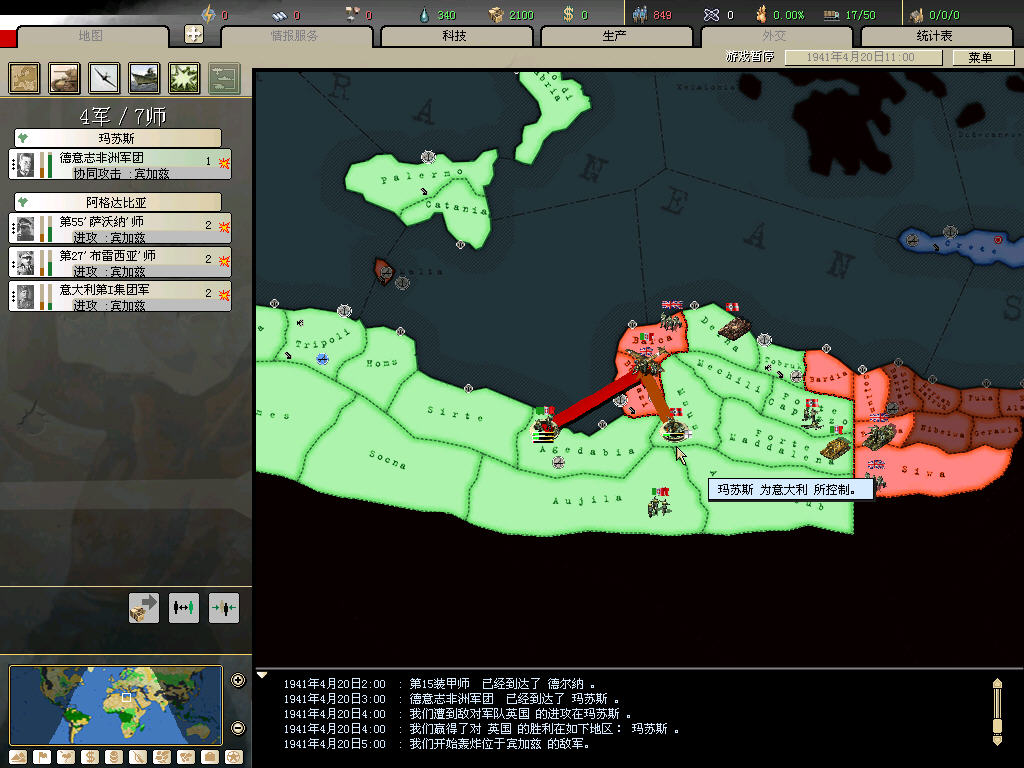Viewport: 1024px width, 768px height.
Task: Zoom out with the minimap minus button
Action: coord(238,728)
